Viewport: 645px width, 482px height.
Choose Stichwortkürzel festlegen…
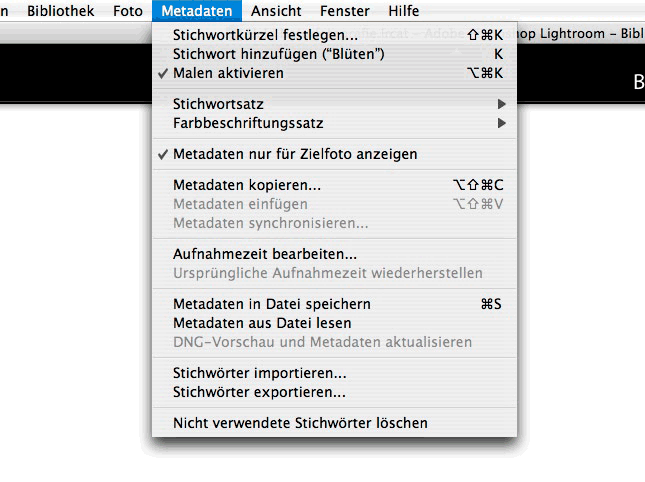334,35
